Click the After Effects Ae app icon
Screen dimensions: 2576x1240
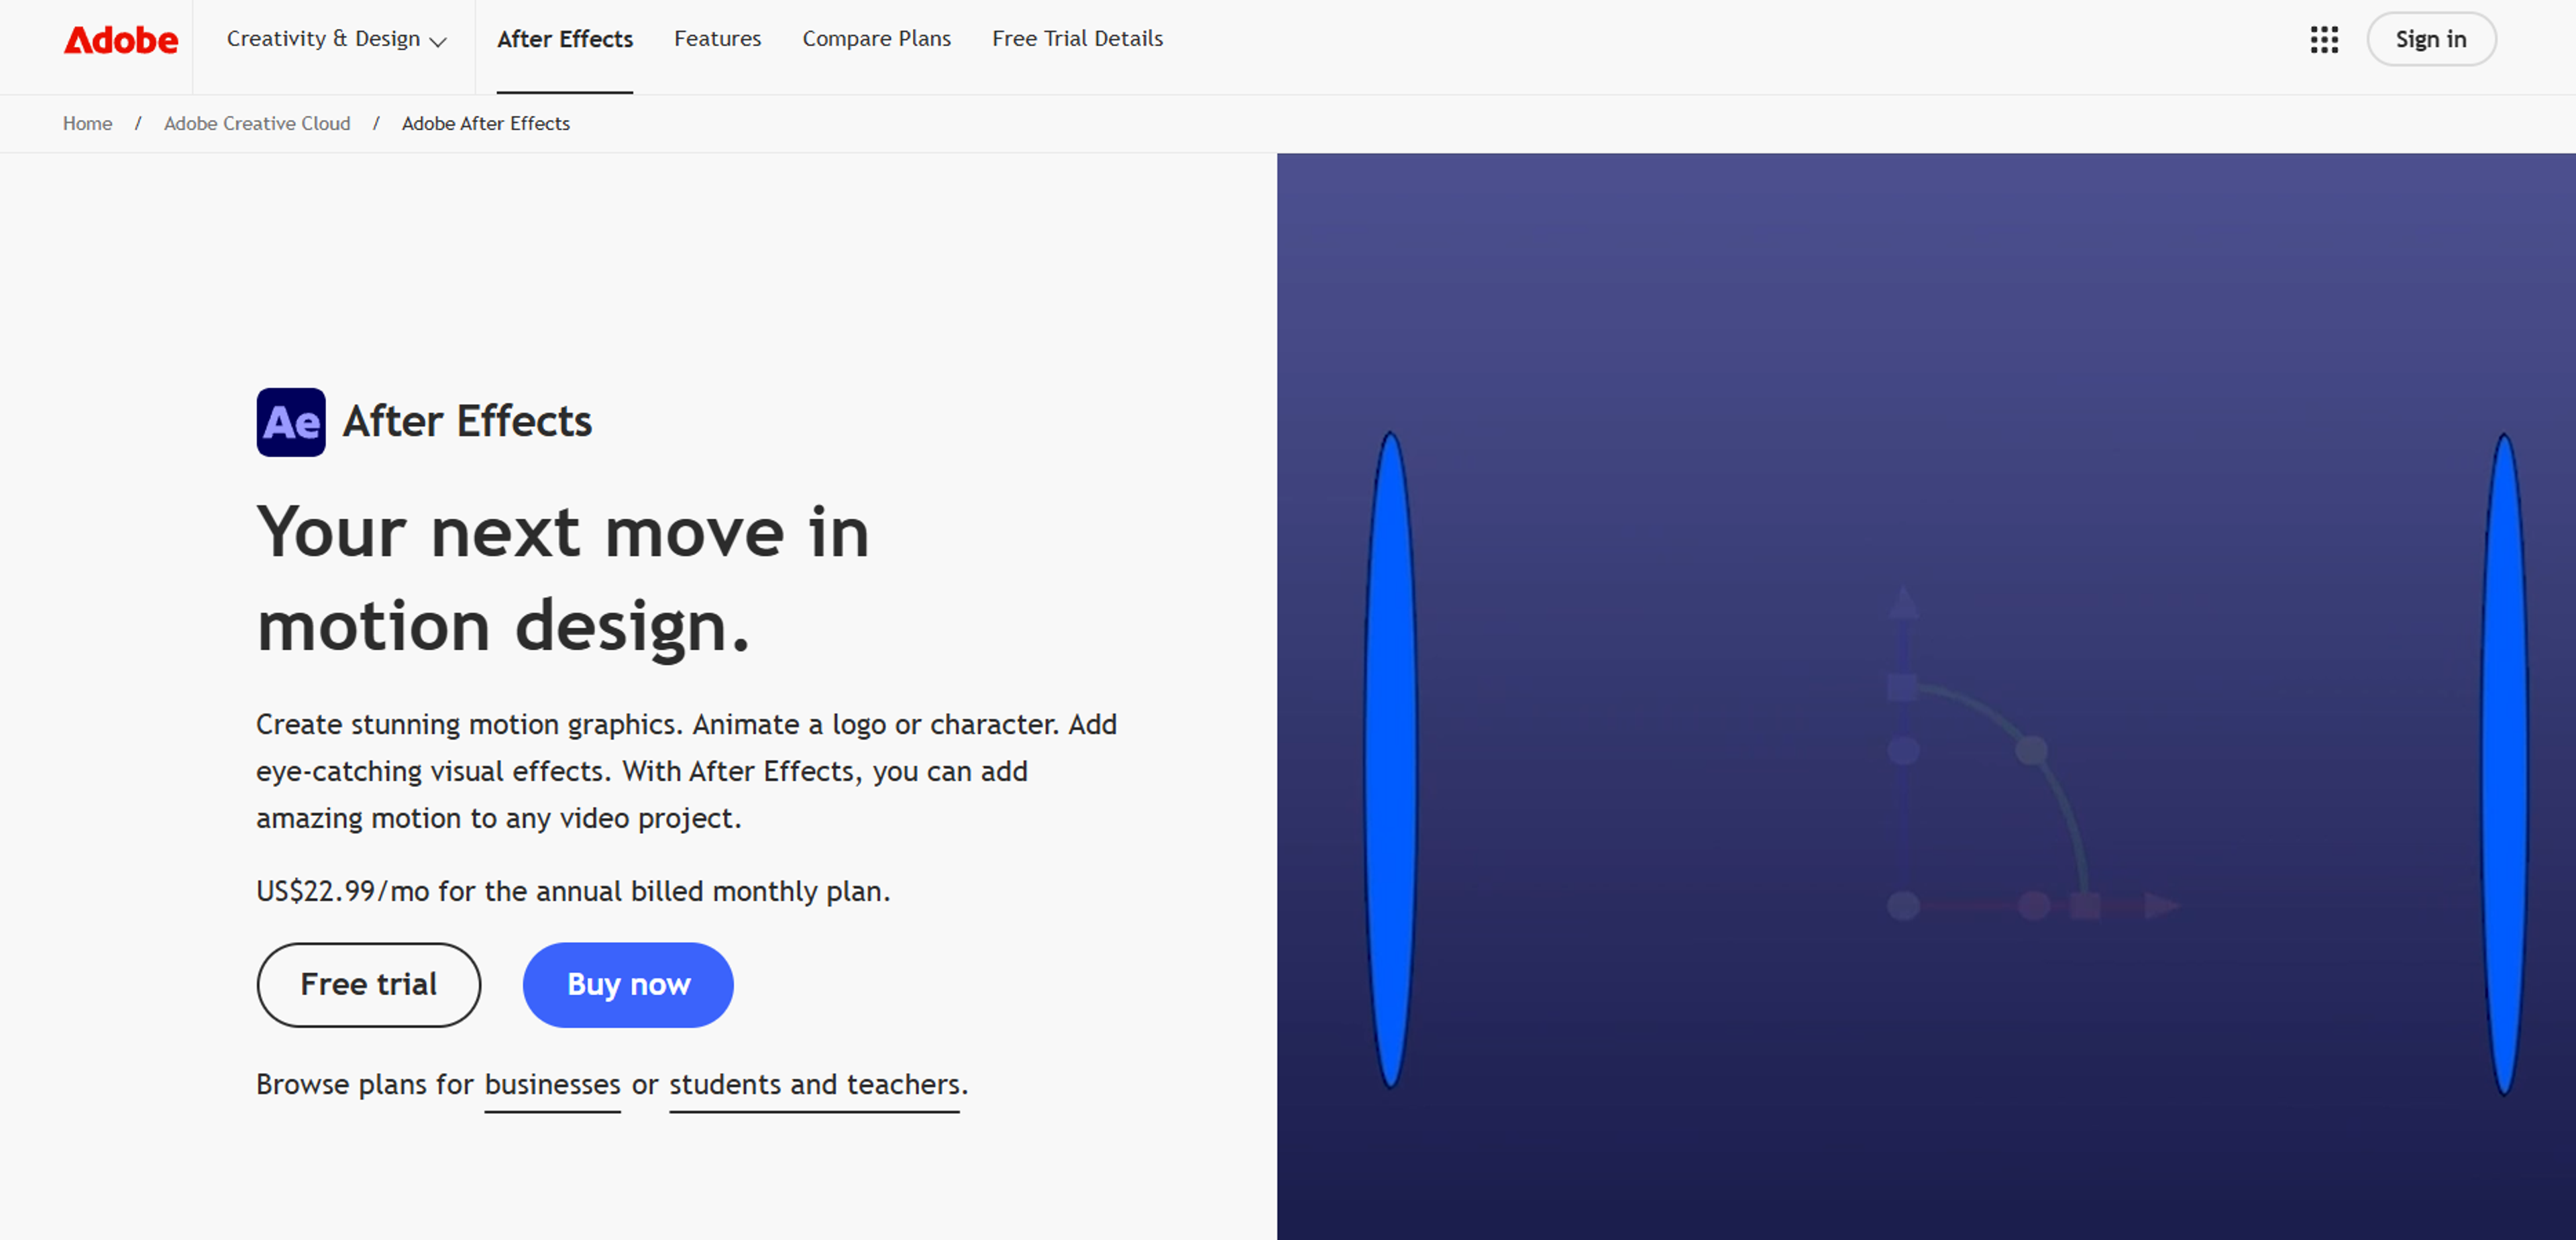click(291, 422)
